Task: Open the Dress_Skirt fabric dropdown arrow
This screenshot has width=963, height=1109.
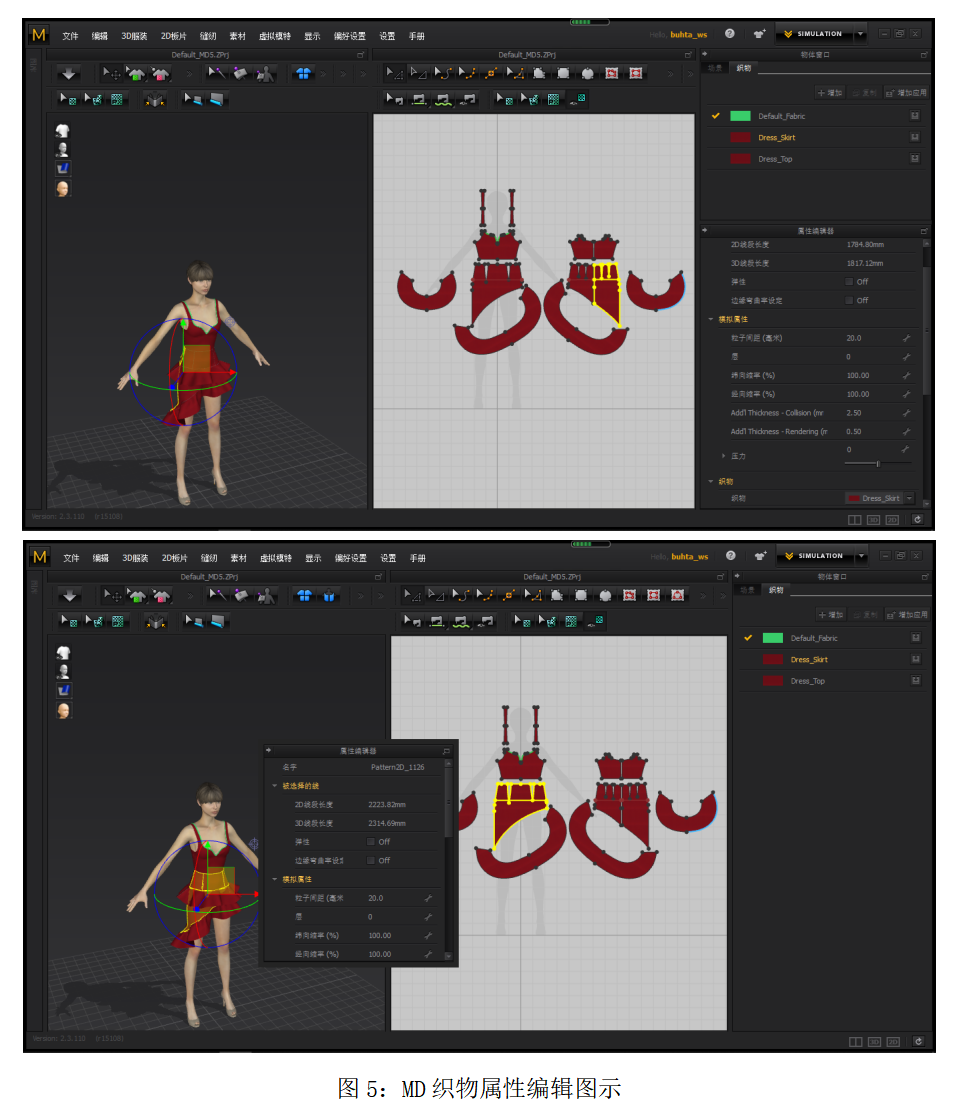Action: click(909, 498)
